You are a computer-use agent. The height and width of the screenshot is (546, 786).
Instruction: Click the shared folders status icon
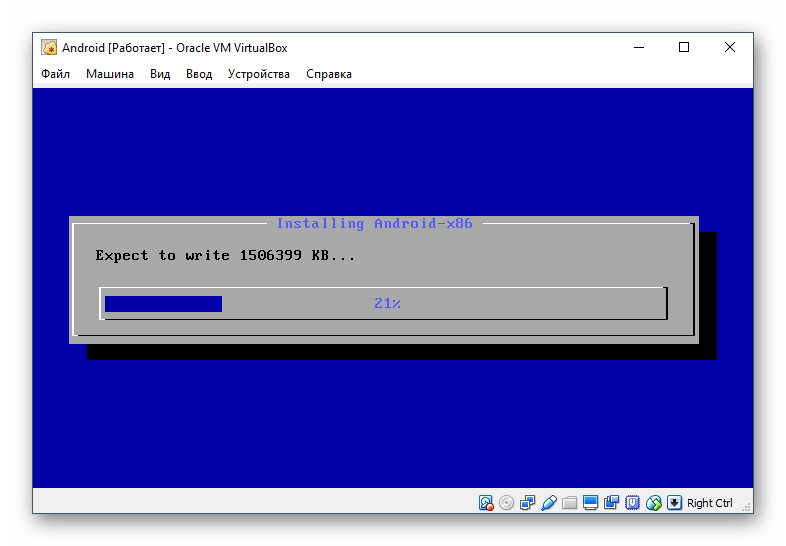tap(569, 502)
